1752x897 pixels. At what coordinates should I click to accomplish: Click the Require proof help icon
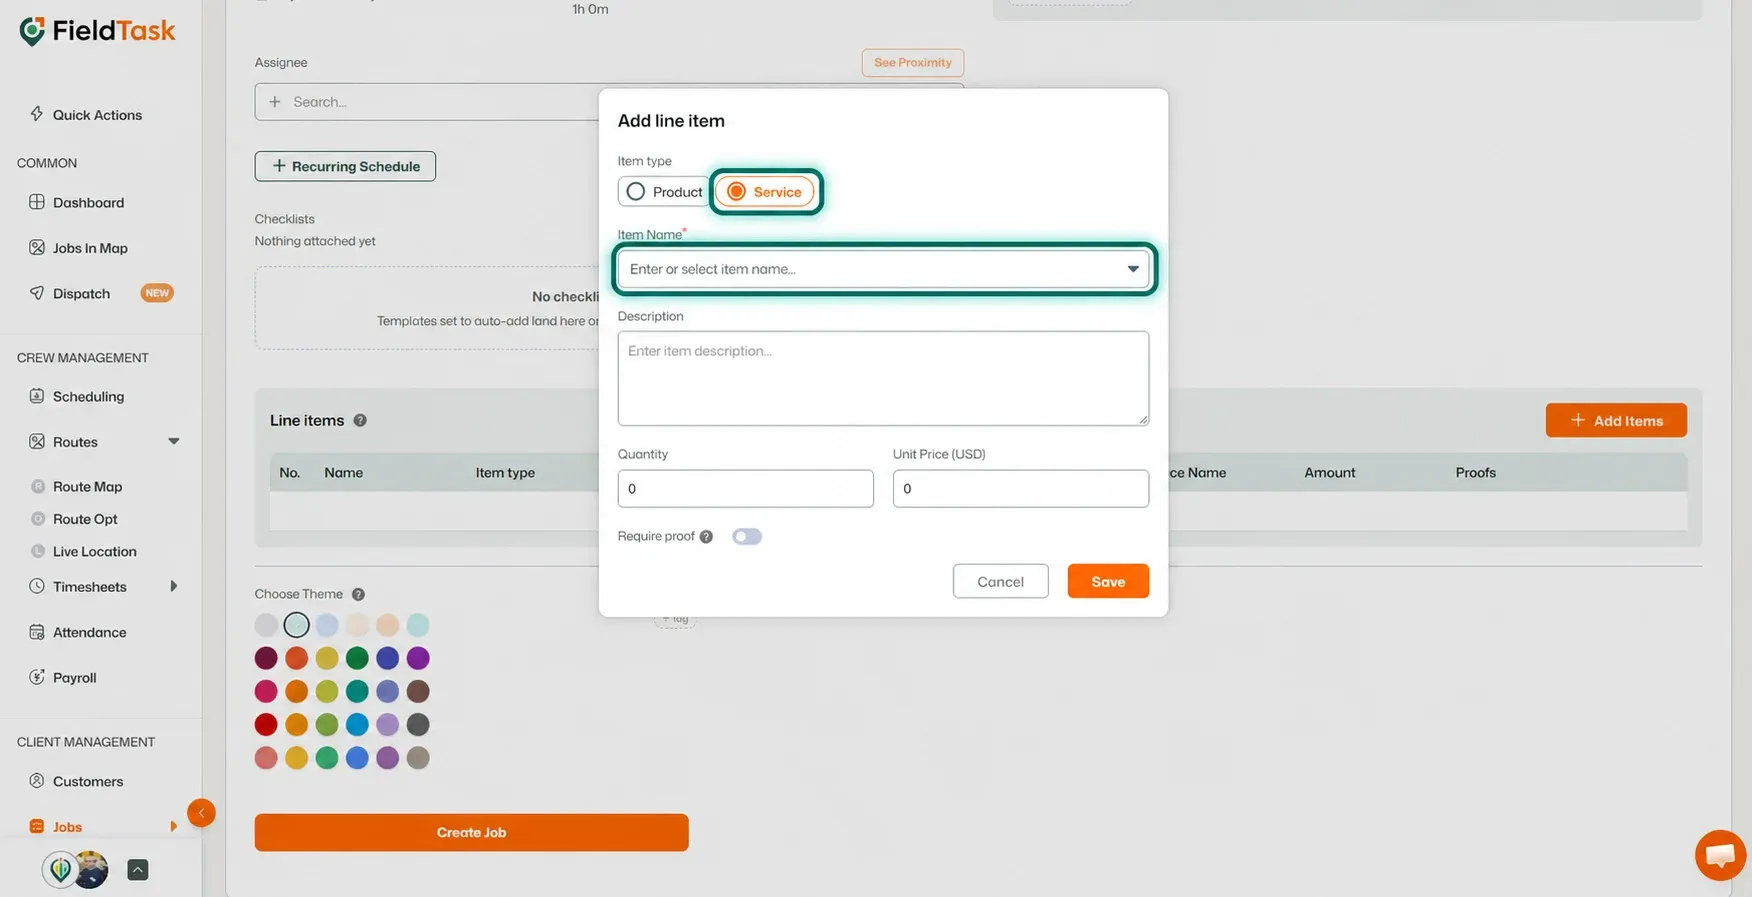pyautogui.click(x=706, y=537)
